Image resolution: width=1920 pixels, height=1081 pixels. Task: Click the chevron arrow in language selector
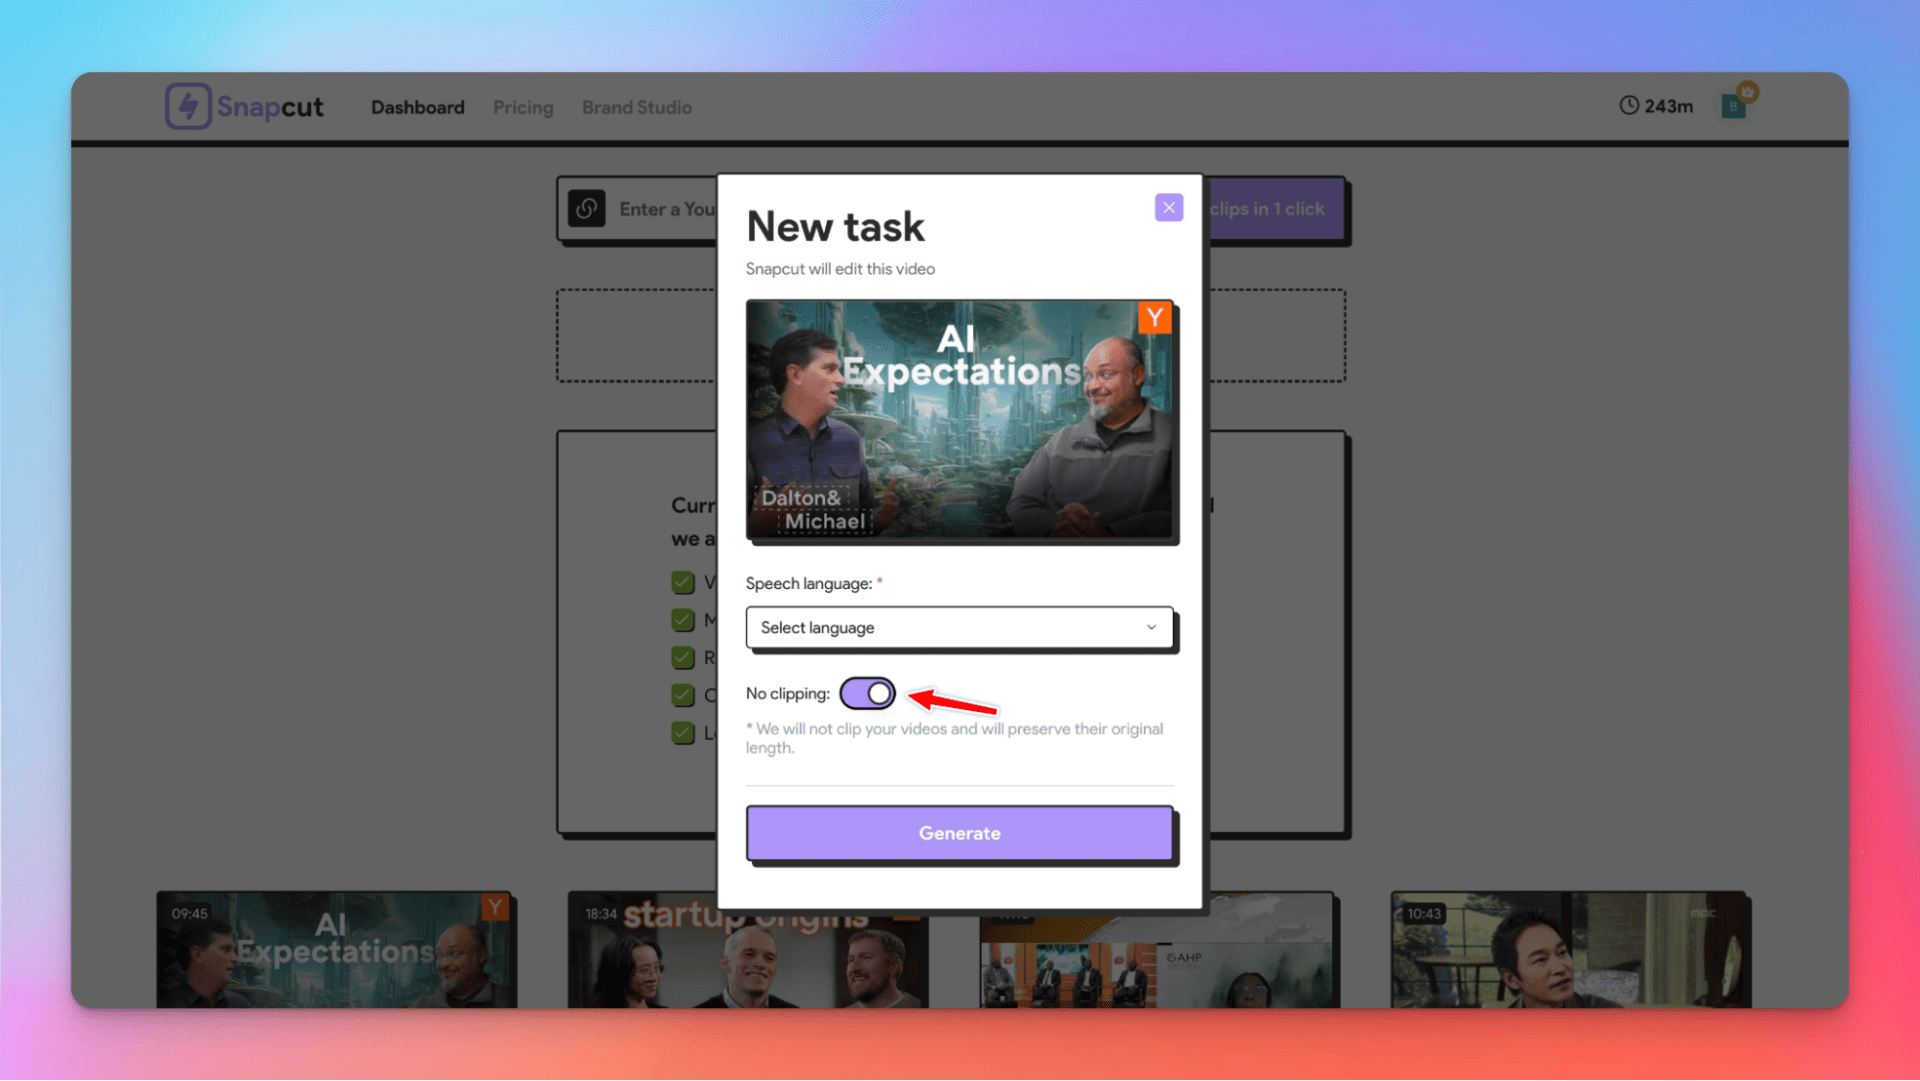pos(1151,628)
